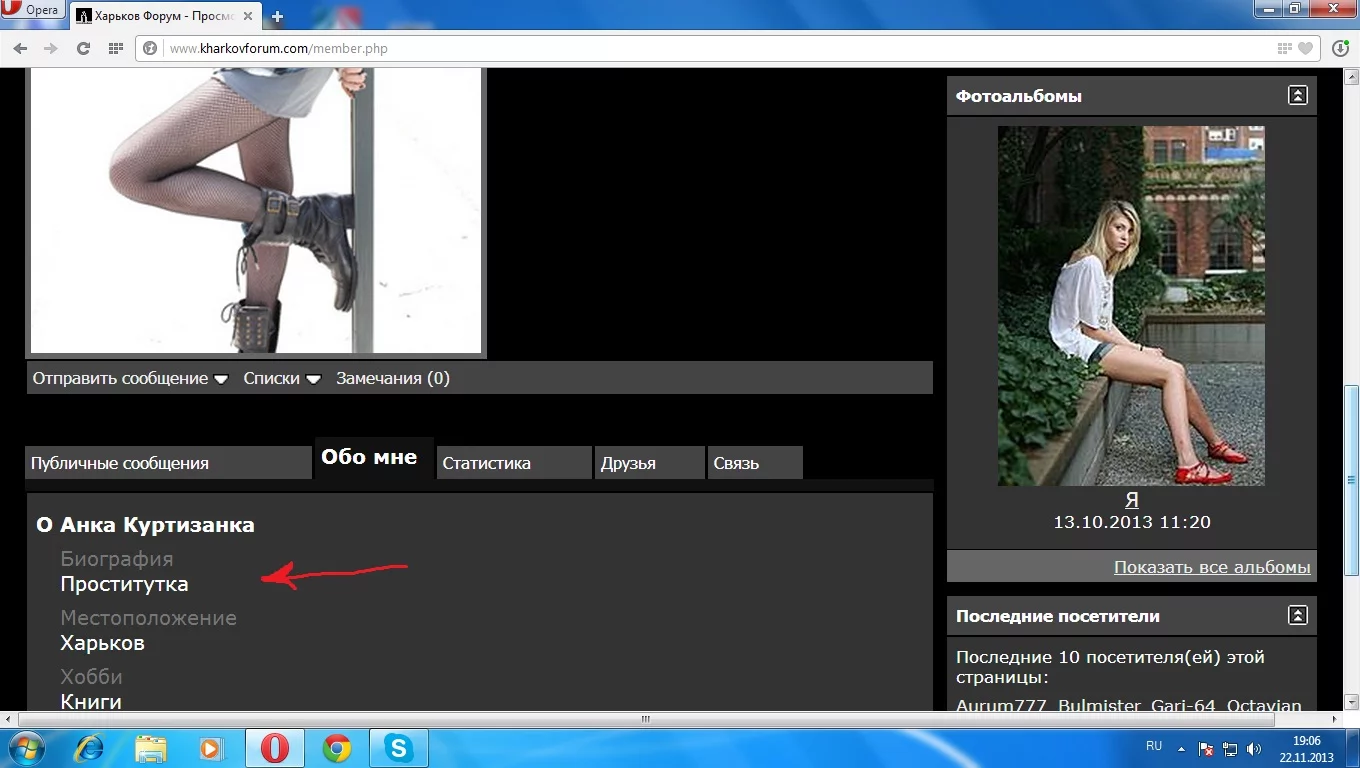The height and width of the screenshot is (768, 1360).
Task: Open the Статистика tab
Action: [x=514, y=463]
